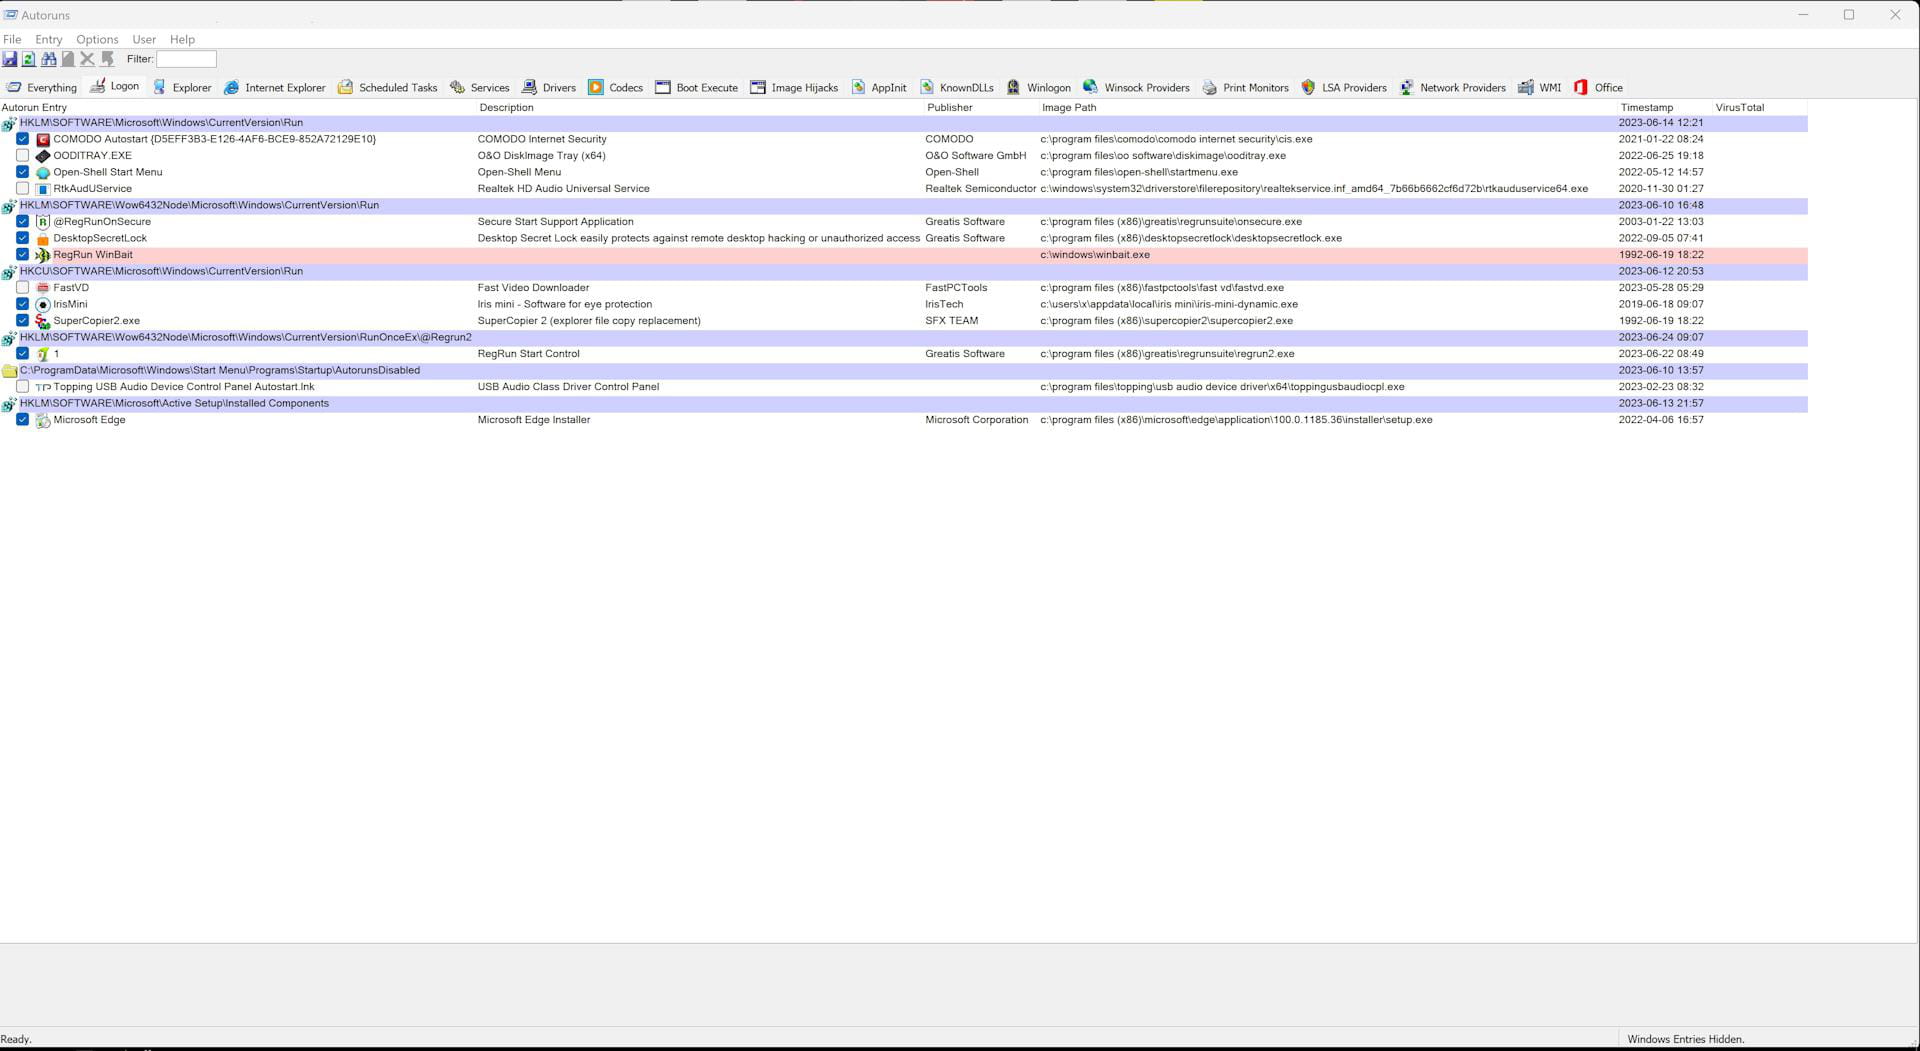Click the OODITRAY.EXE row icon

[x=43, y=156]
